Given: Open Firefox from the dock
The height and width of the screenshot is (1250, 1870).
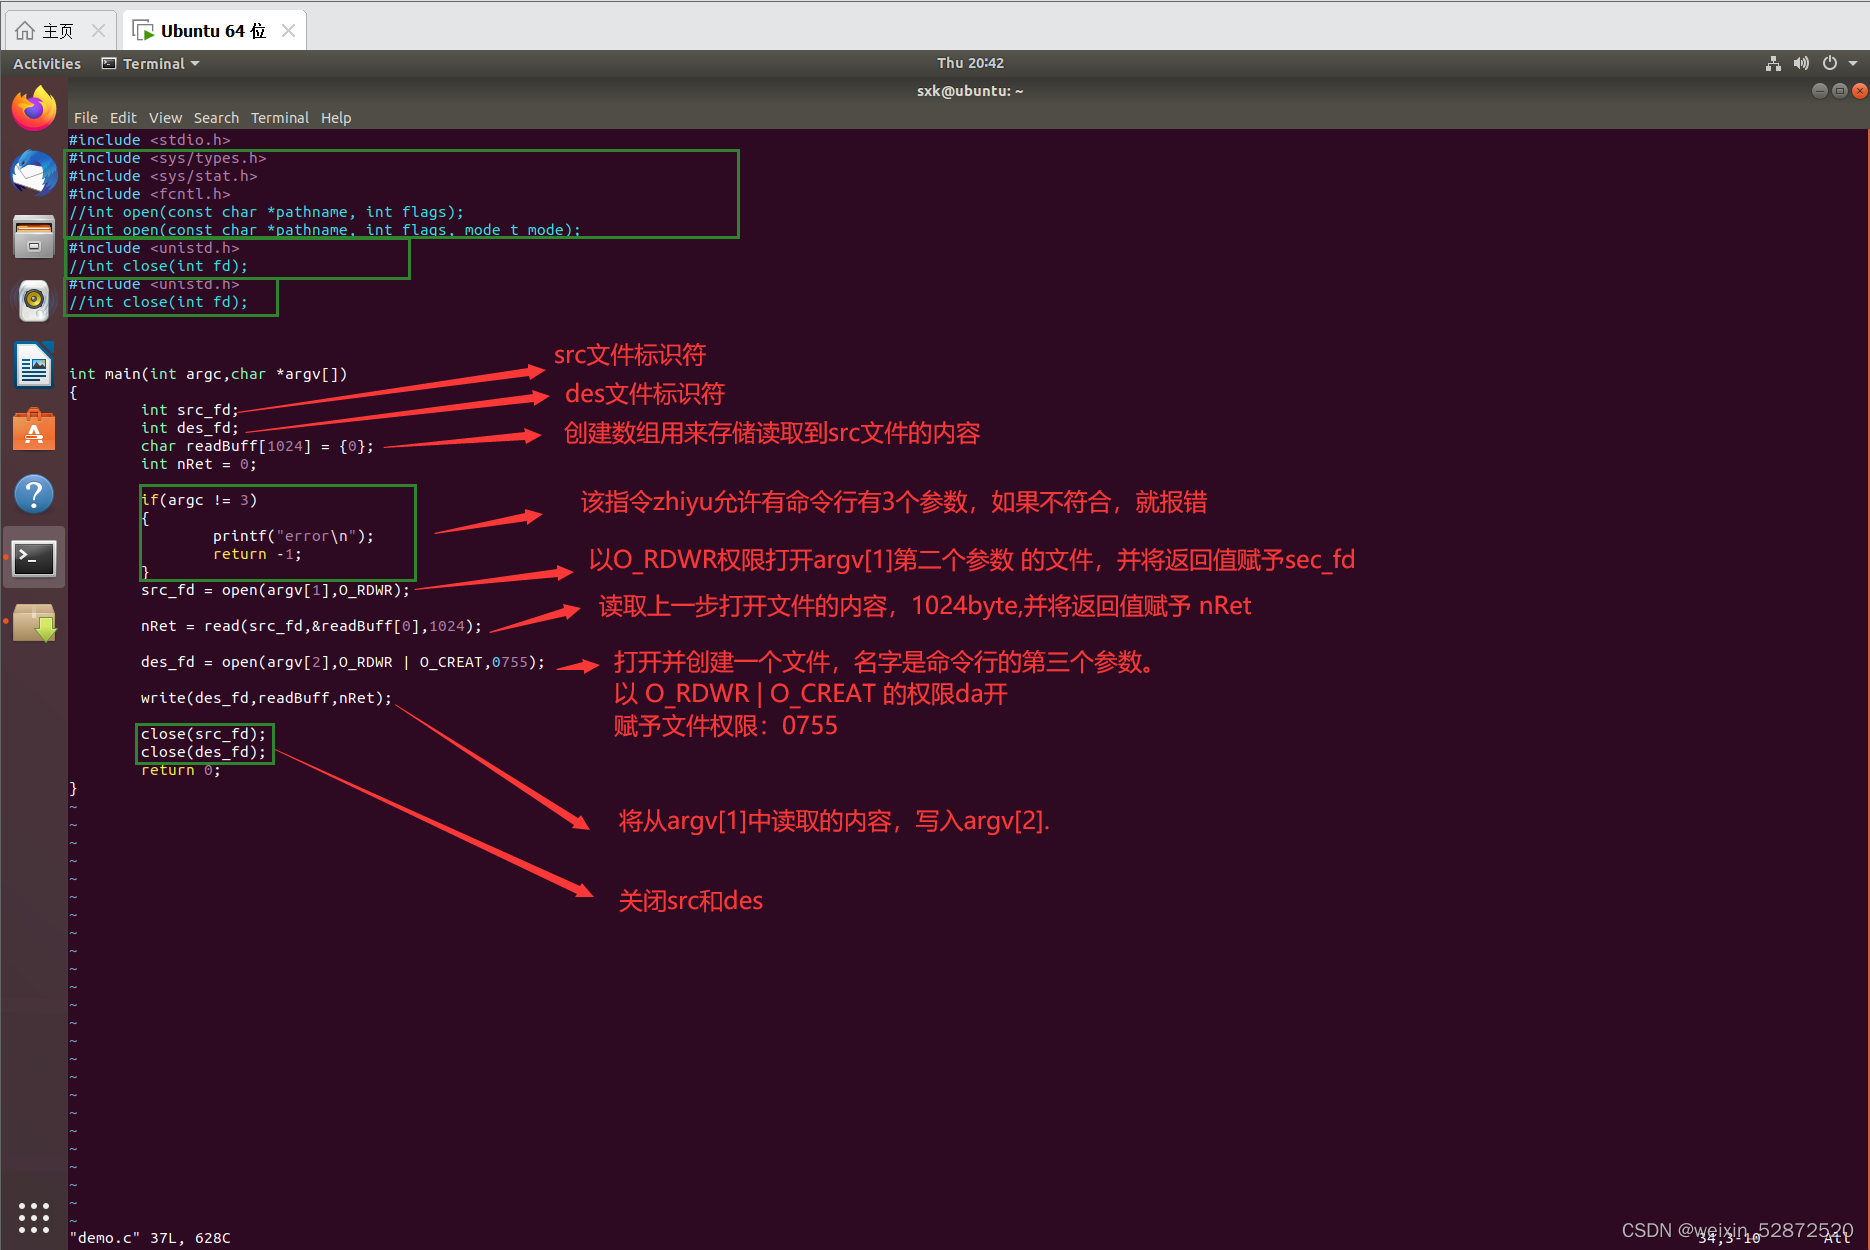Looking at the screenshot, I should point(34,107).
